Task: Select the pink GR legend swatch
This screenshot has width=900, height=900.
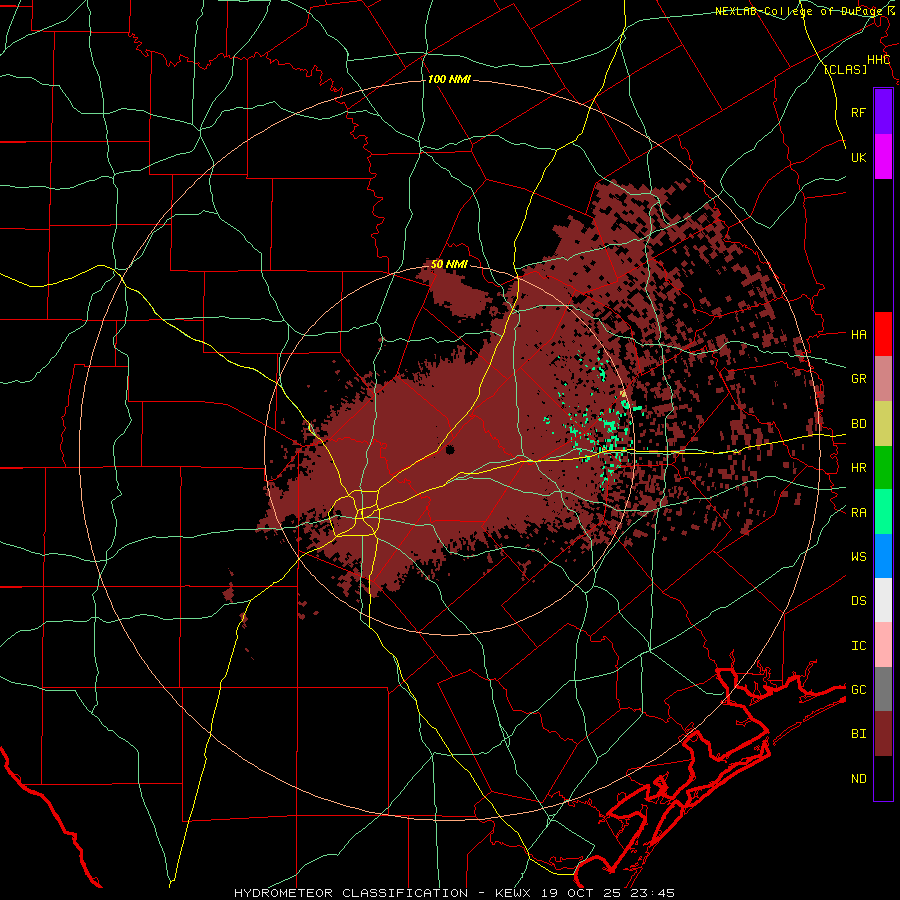Action: click(x=883, y=379)
